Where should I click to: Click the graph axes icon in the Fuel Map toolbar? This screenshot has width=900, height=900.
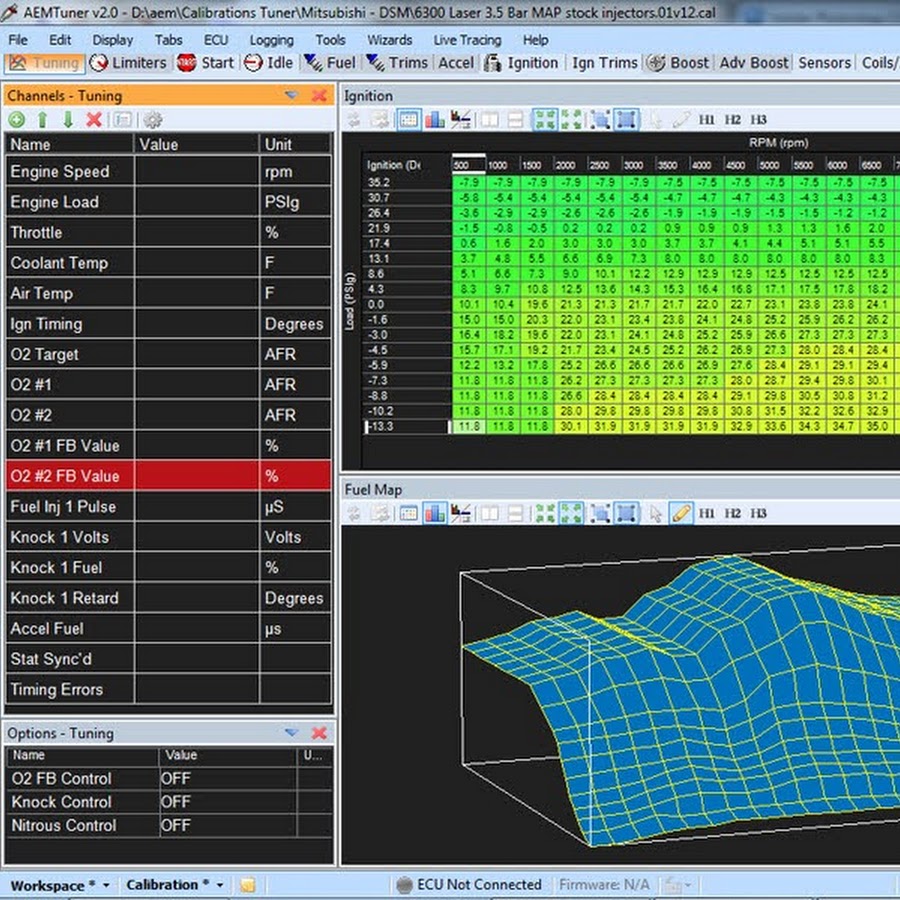pos(460,513)
